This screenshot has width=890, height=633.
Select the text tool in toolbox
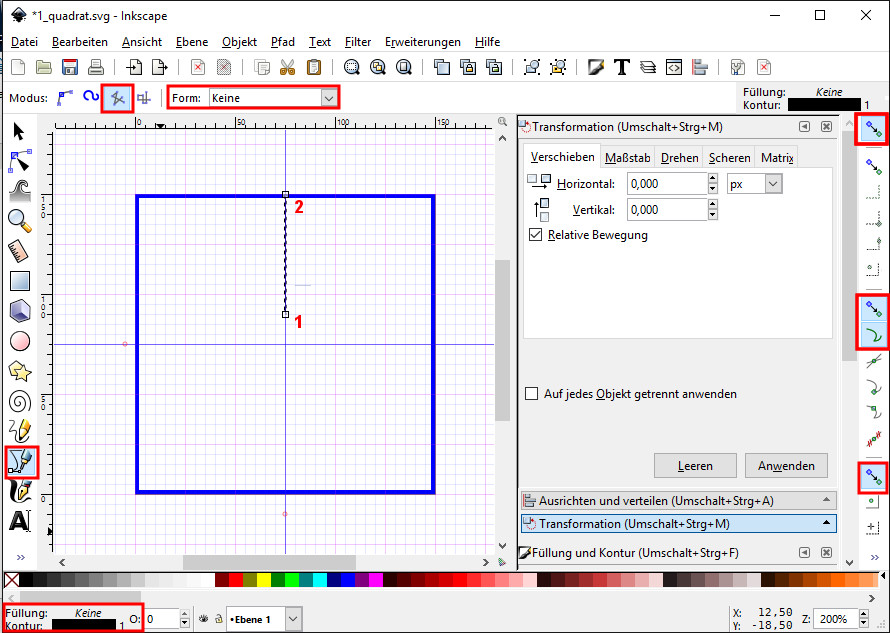(20, 521)
